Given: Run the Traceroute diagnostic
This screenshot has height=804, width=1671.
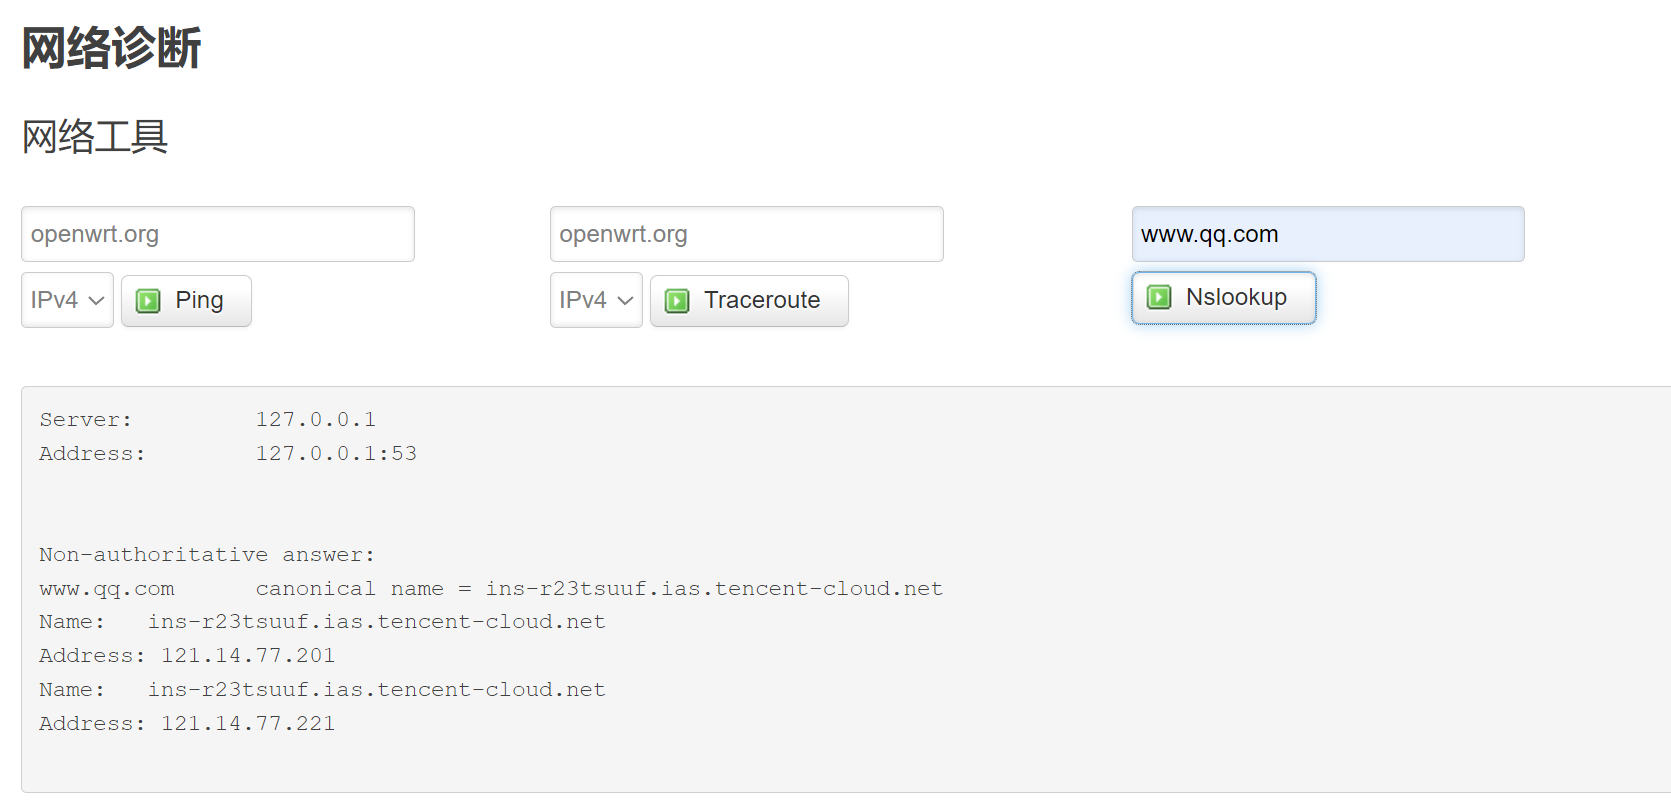Looking at the screenshot, I should point(749,300).
